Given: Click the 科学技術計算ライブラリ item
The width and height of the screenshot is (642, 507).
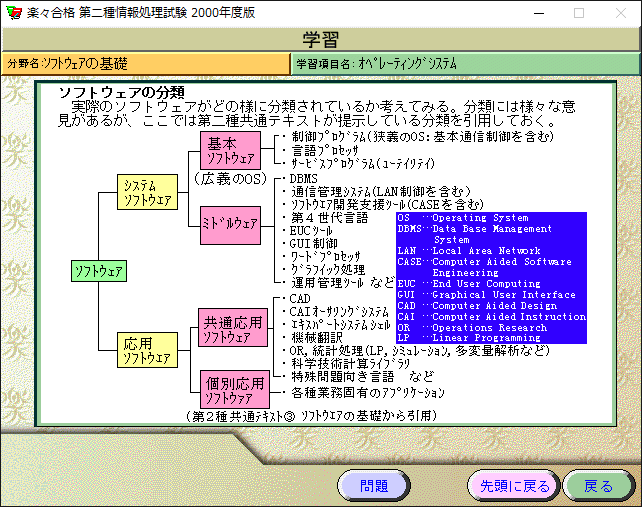Looking at the screenshot, I should point(350,364).
